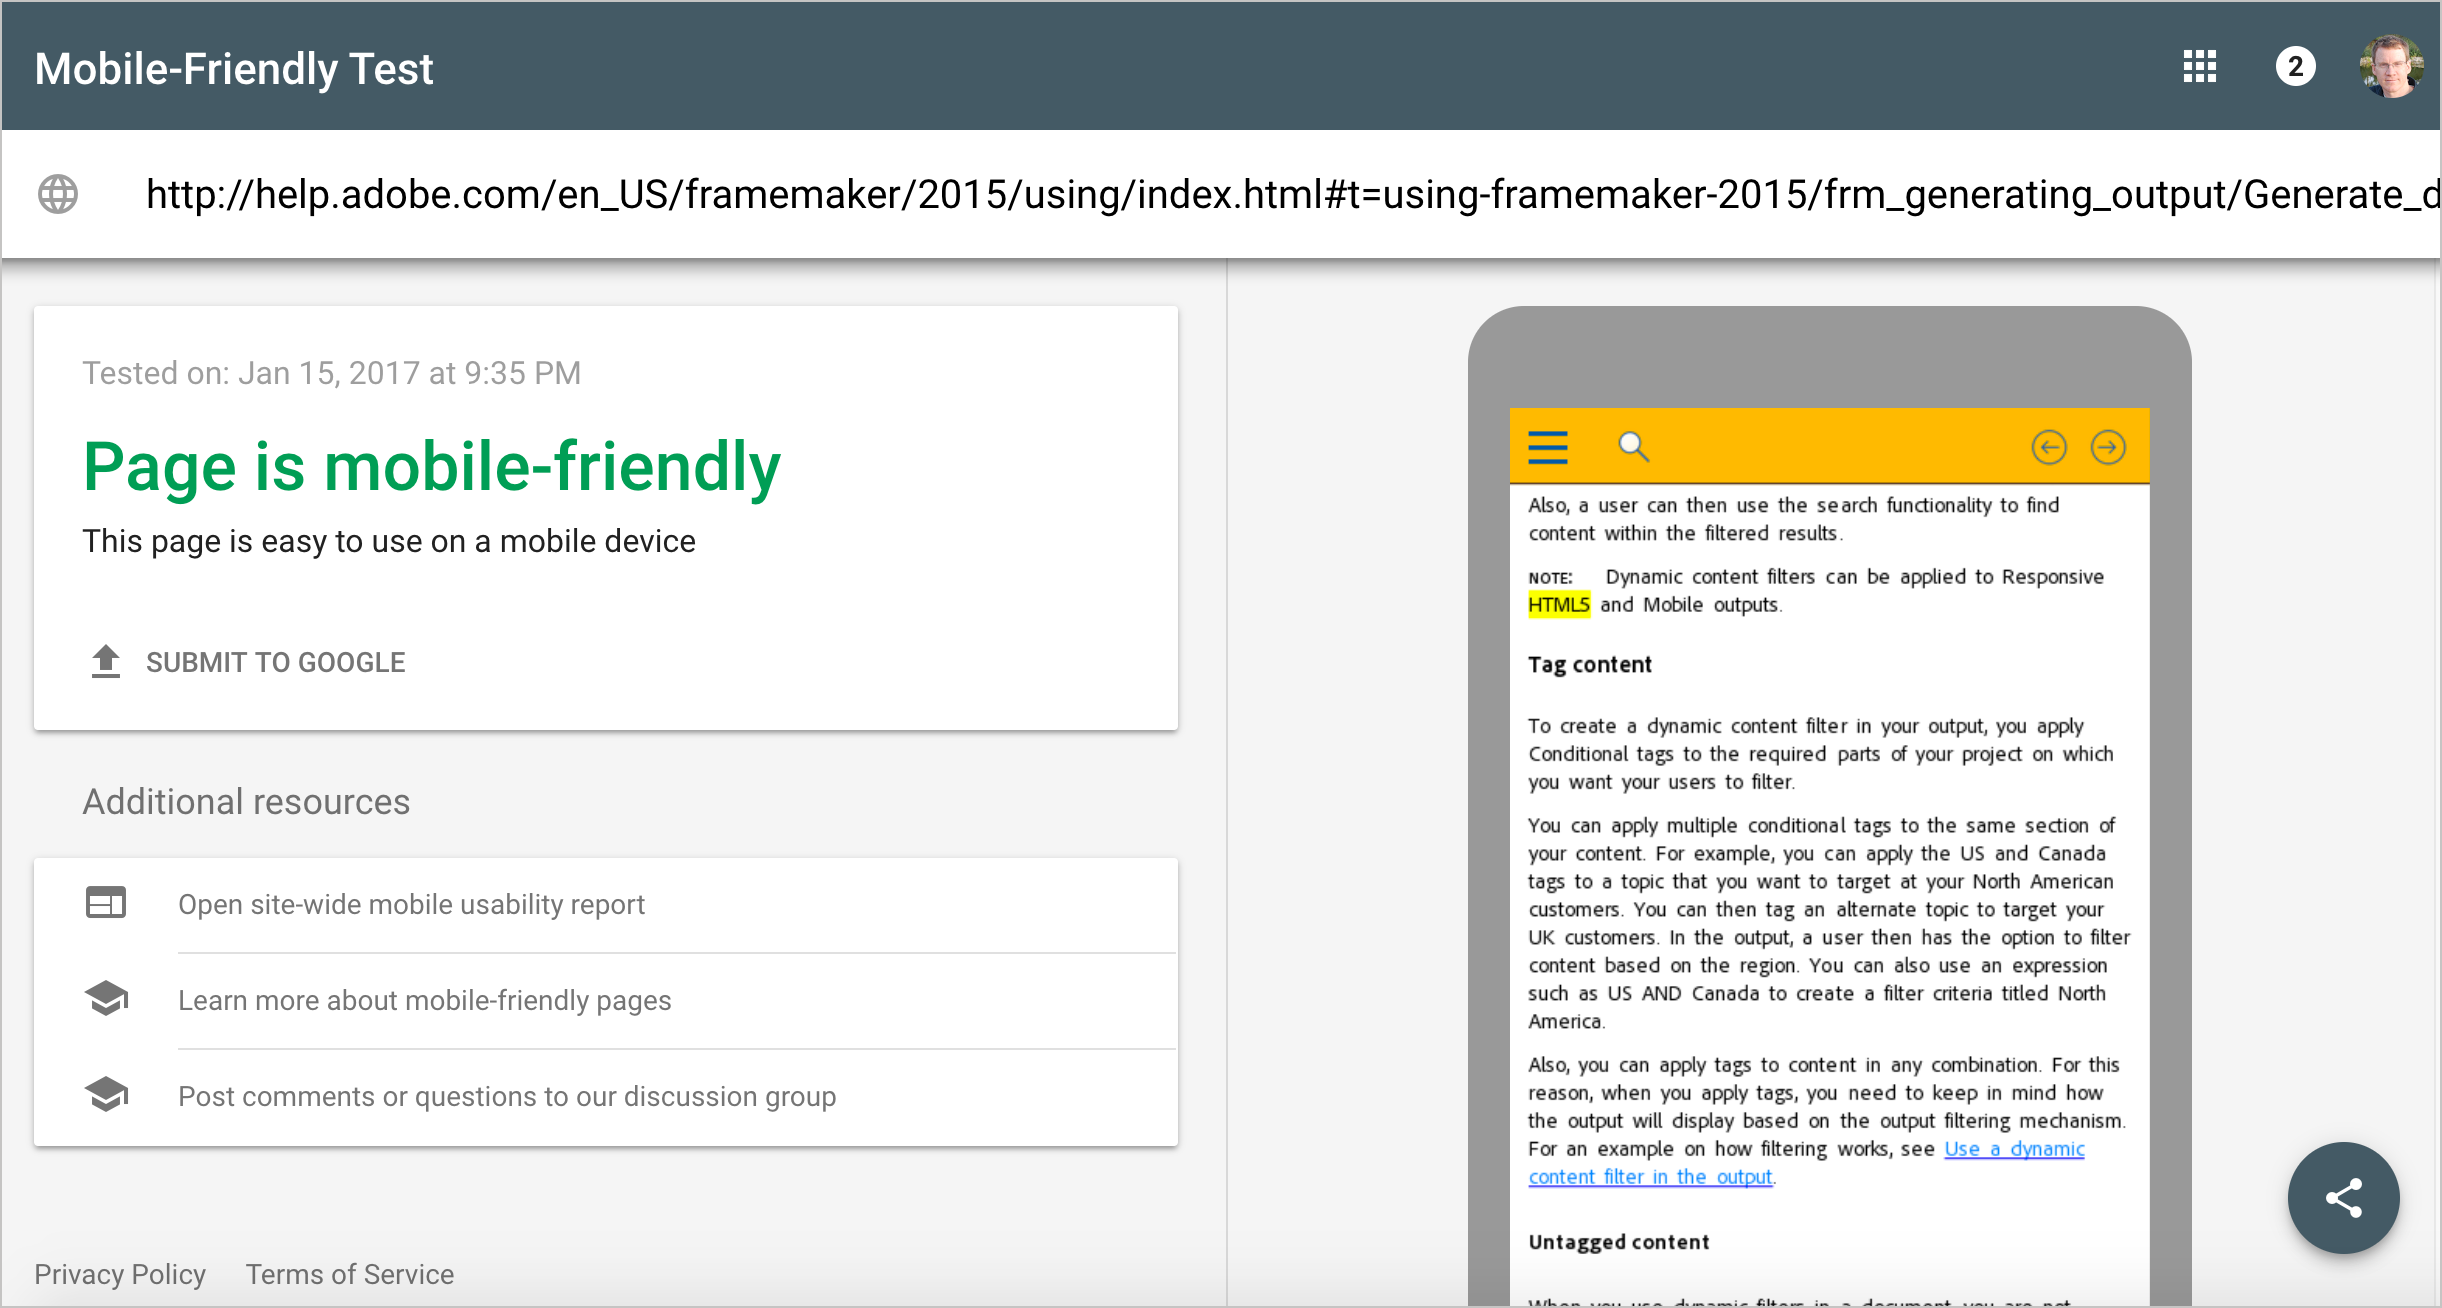
Task: Click highlighted HTML5 word in preview
Action: (1559, 605)
